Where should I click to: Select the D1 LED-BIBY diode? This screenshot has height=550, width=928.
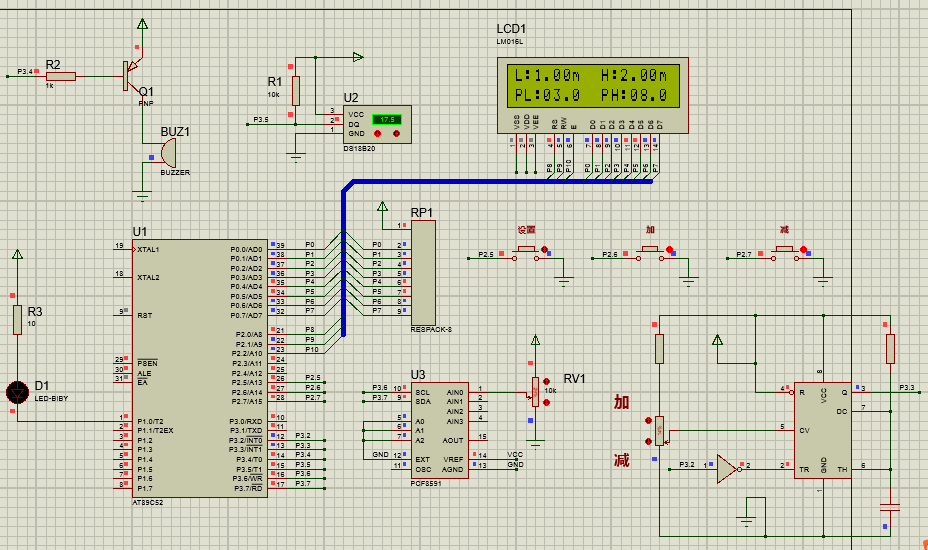click(17, 392)
